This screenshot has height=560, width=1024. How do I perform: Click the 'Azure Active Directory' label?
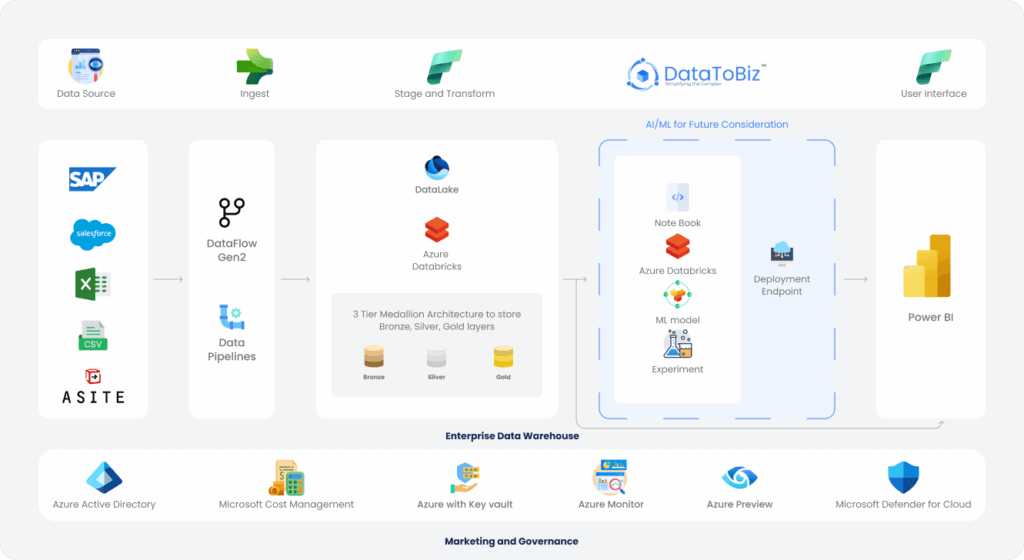pos(104,505)
